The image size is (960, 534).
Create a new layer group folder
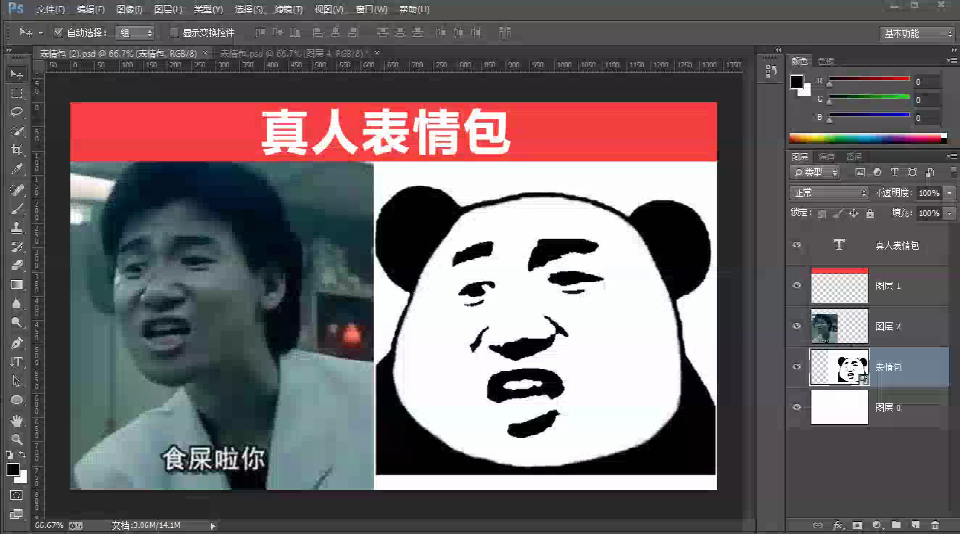click(896, 525)
